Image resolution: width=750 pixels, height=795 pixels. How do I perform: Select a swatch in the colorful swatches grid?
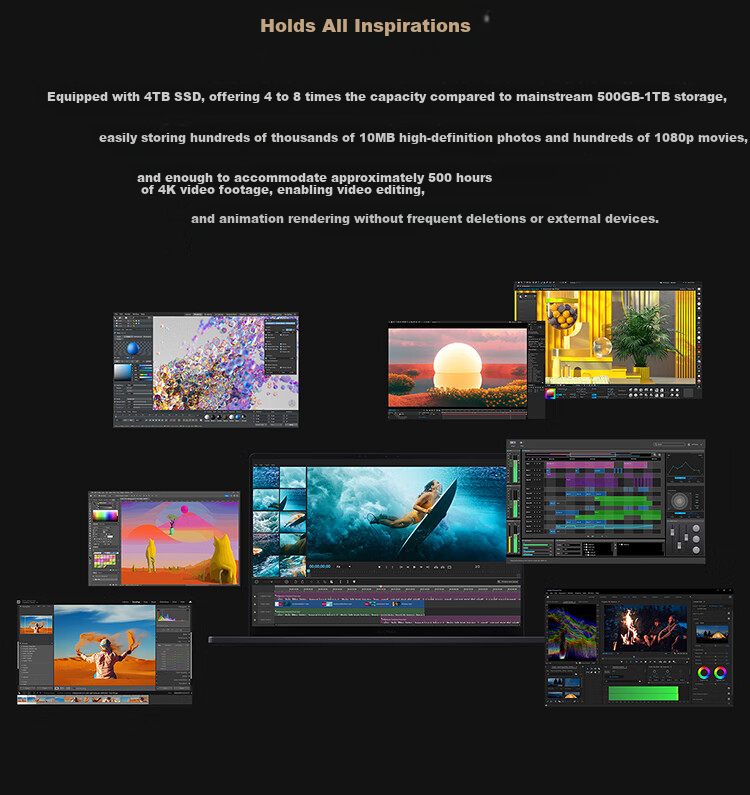coord(105,560)
